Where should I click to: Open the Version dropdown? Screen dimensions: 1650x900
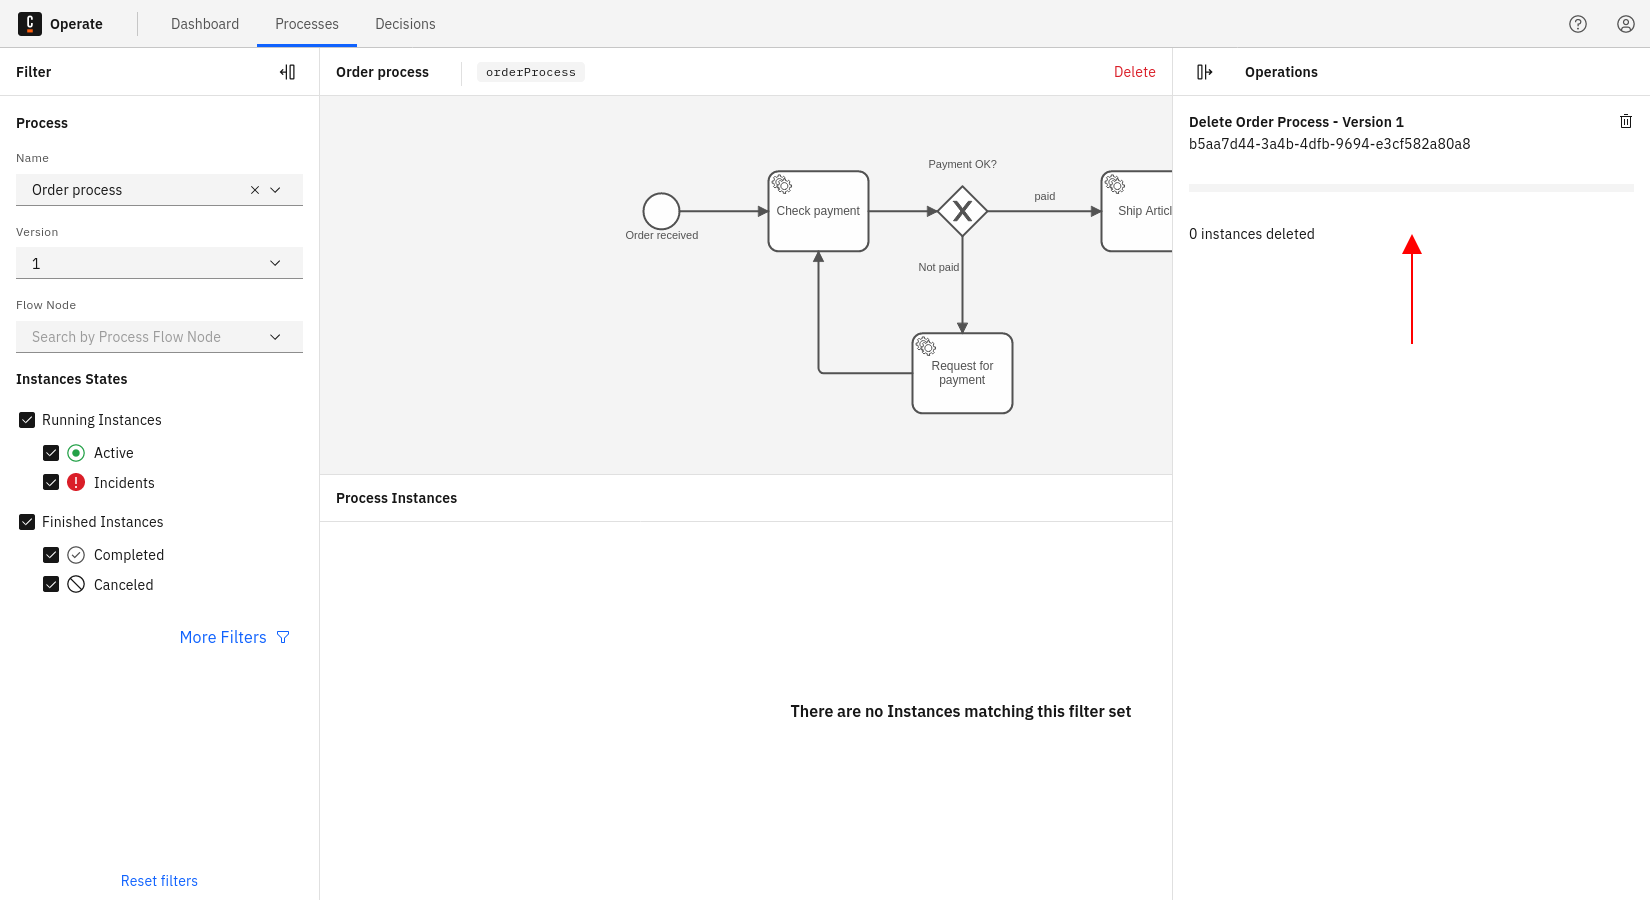159,263
